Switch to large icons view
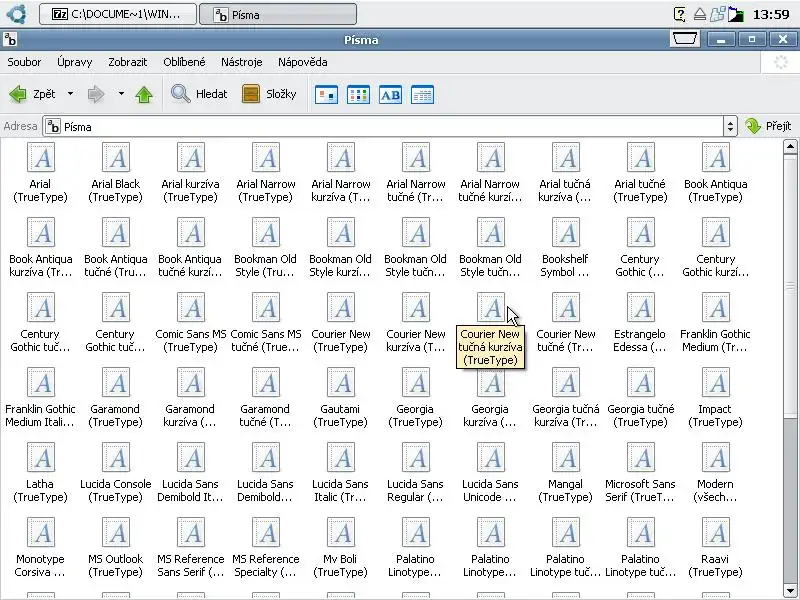The width and height of the screenshot is (800, 600). pyautogui.click(x=326, y=95)
